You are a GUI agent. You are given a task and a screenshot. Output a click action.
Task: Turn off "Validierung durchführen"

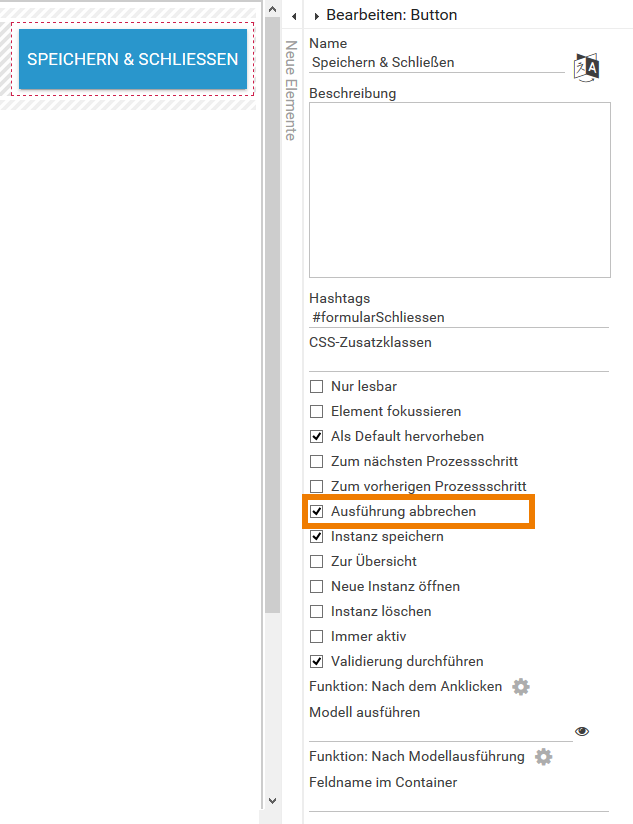(316, 661)
